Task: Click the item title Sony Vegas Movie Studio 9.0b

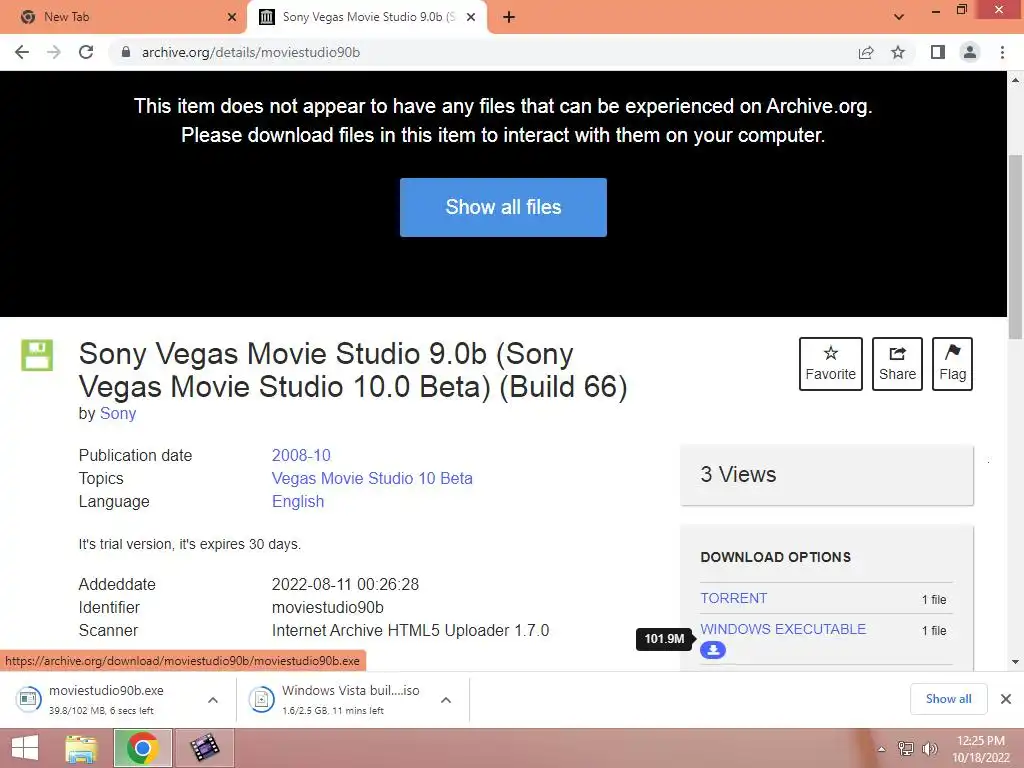Action: point(353,370)
